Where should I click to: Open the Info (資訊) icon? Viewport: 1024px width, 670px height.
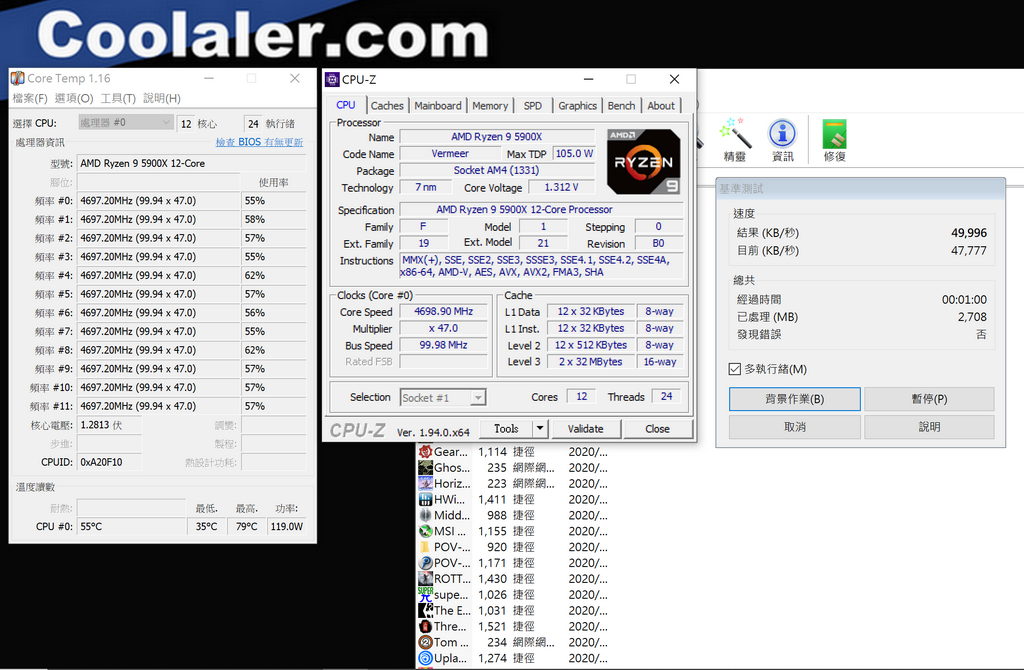pyautogui.click(x=782, y=133)
